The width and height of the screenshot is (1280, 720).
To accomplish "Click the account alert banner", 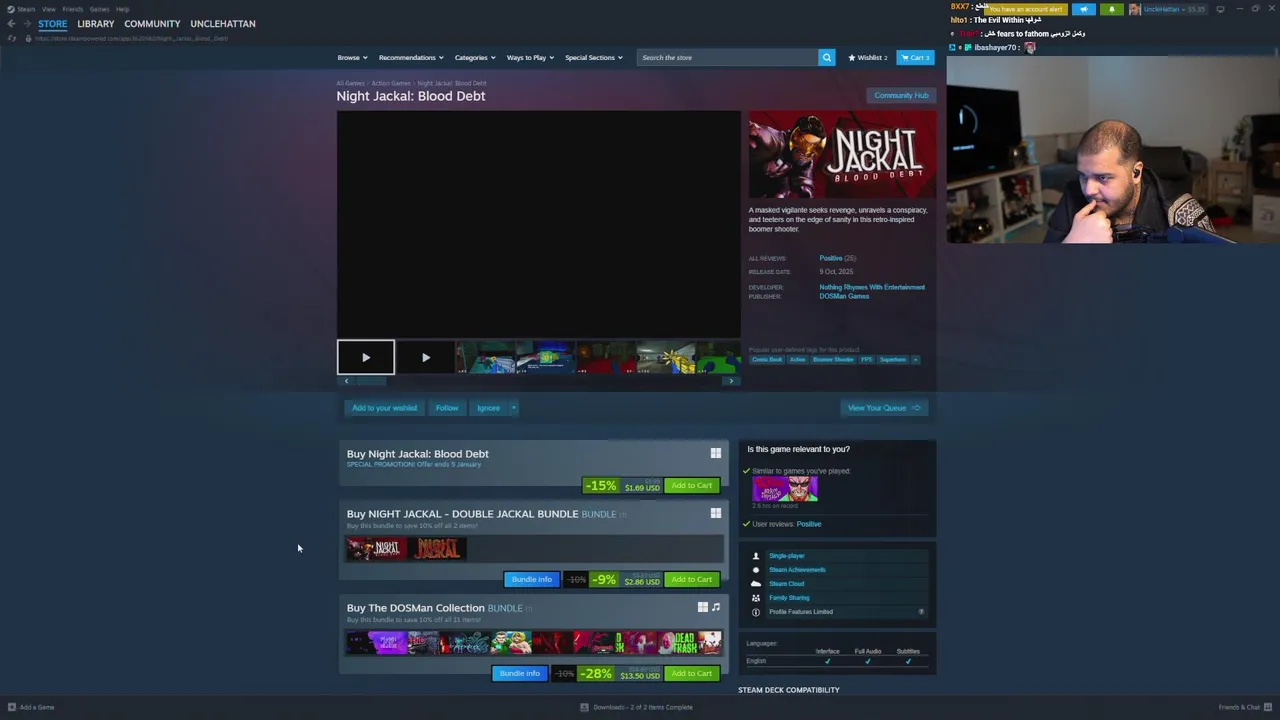I will click(1025, 9).
